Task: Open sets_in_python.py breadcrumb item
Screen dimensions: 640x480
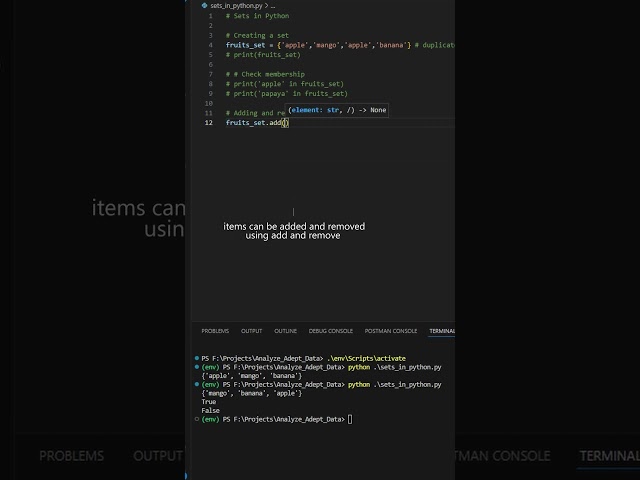Action: (x=236, y=6)
